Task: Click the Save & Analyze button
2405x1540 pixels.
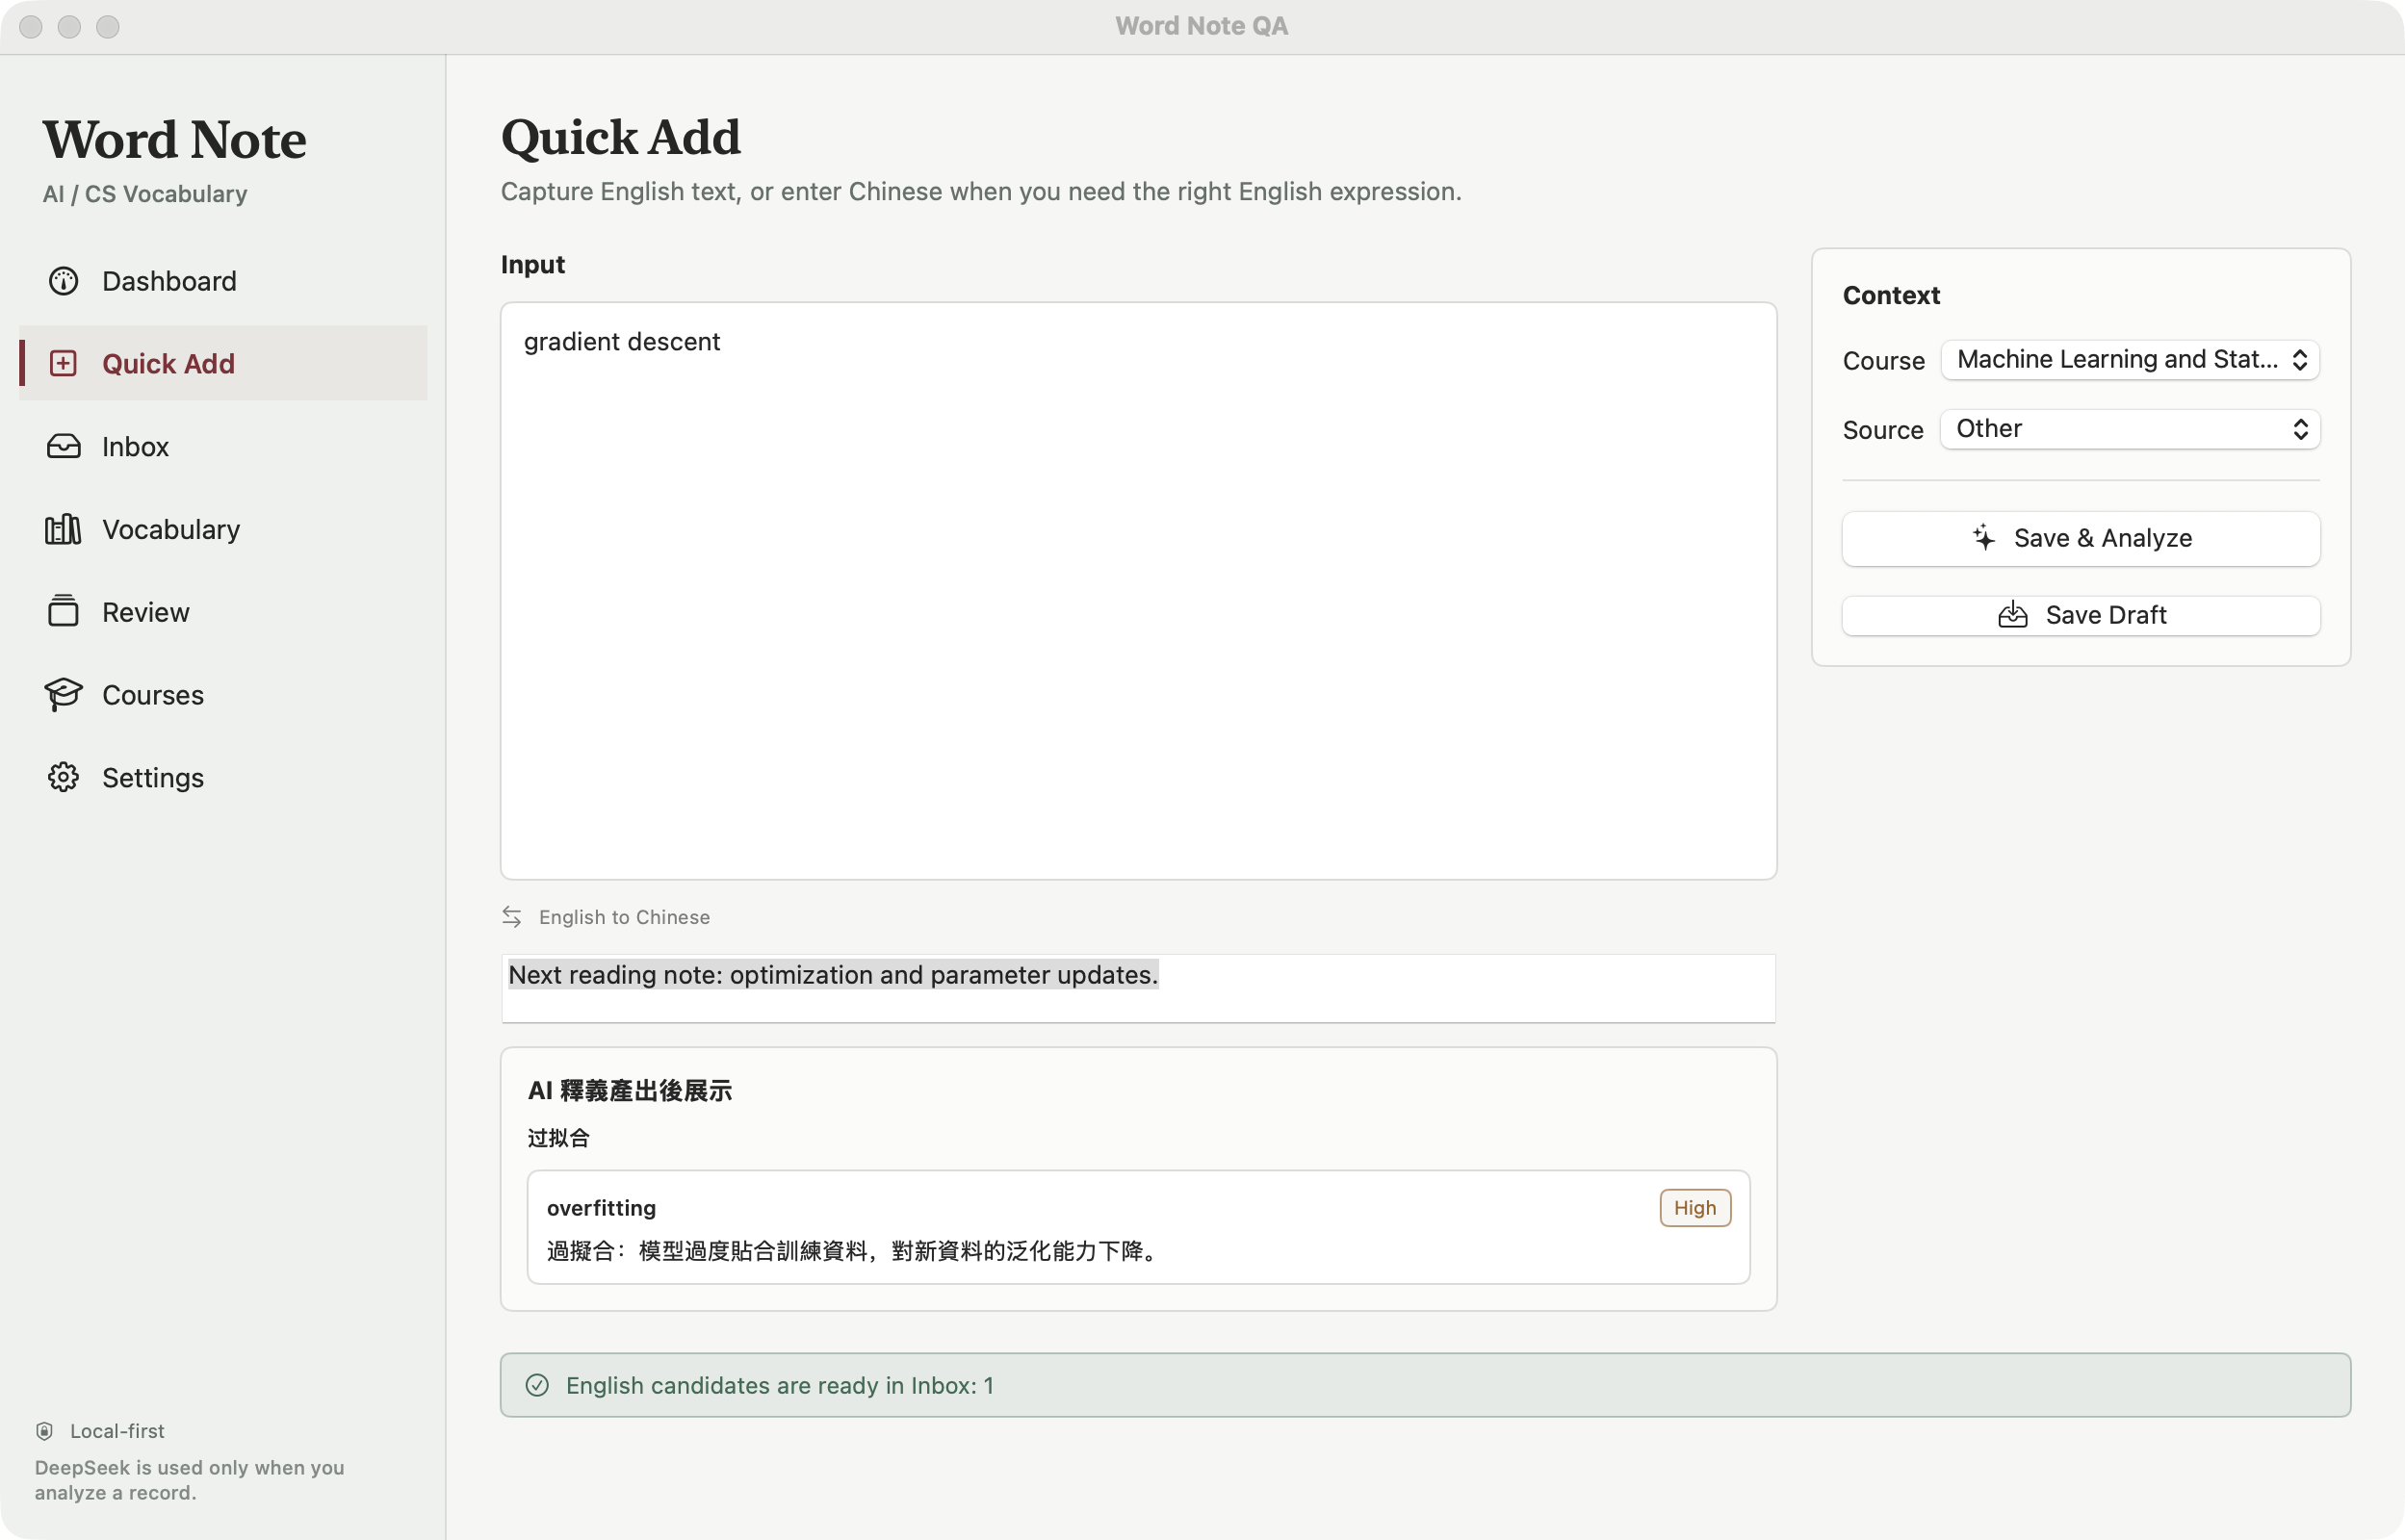Action: 2081,539
